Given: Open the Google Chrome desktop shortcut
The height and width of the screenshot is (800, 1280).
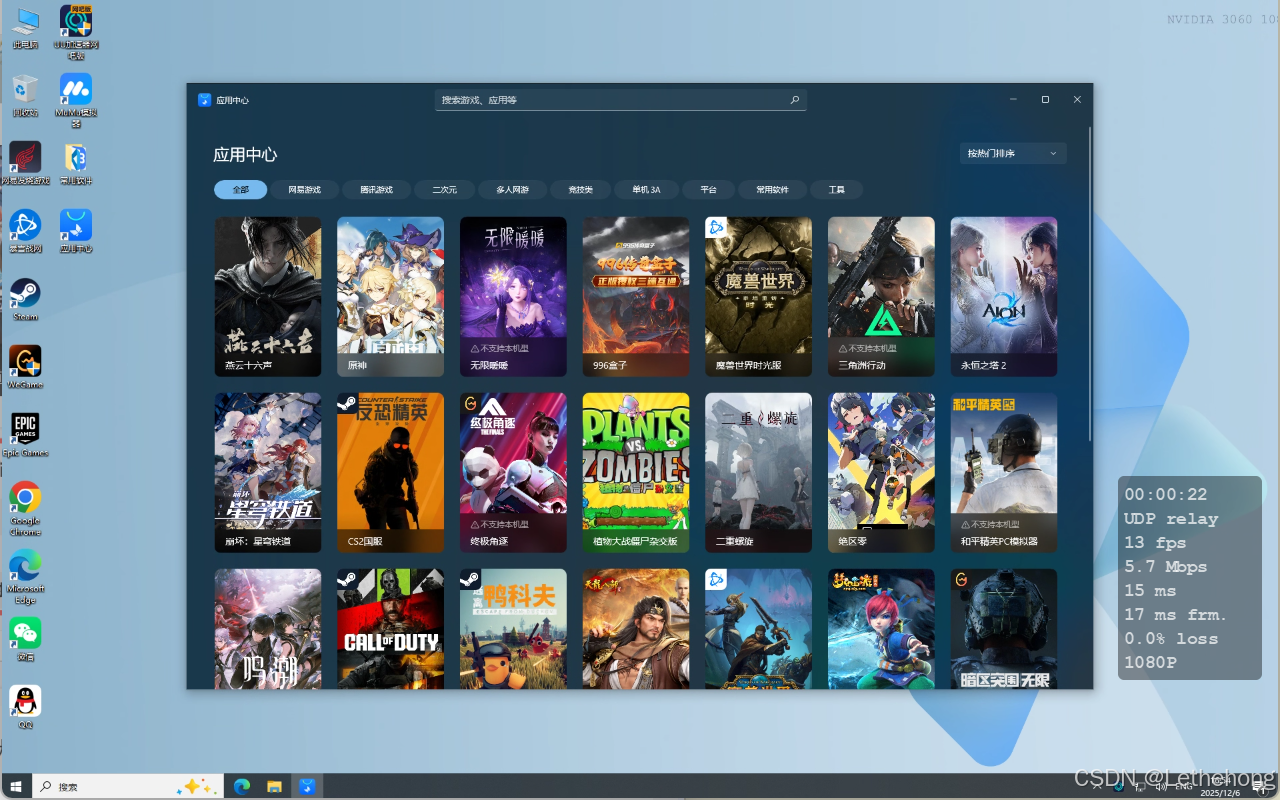Looking at the screenshot, I should [x=25, y=508].
